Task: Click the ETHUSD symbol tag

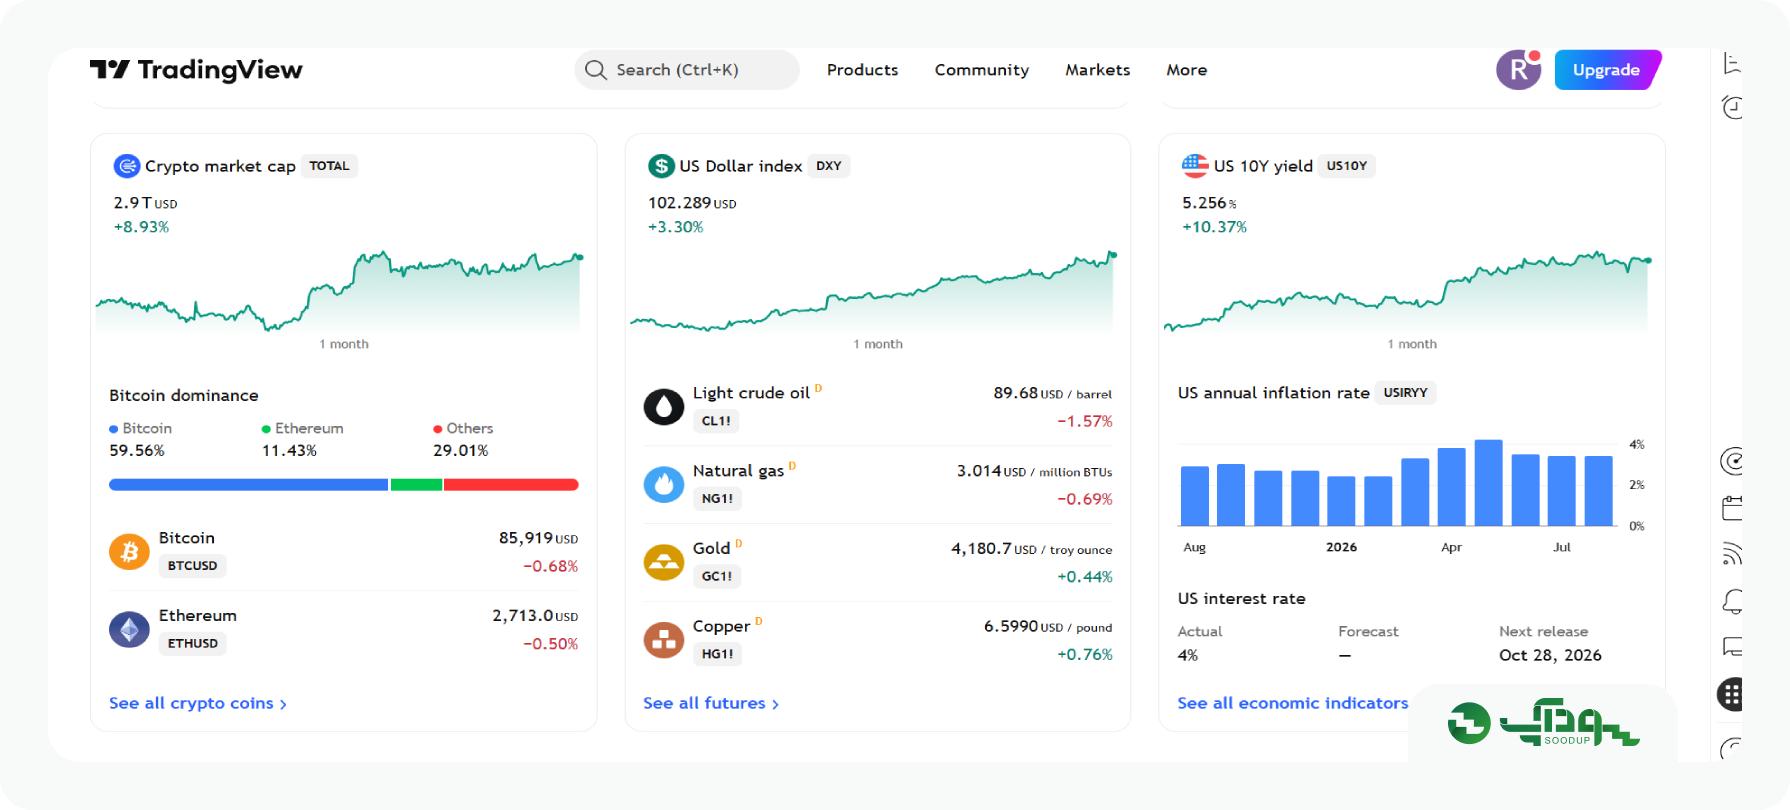Action: coord(193,644)
